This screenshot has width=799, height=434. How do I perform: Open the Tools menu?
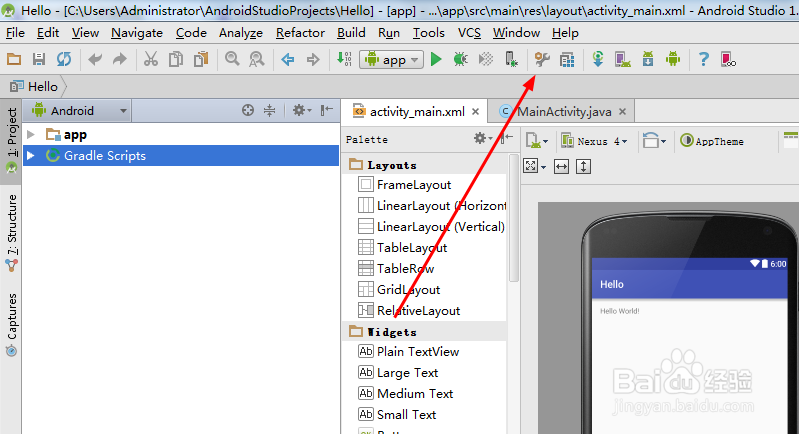429,33
